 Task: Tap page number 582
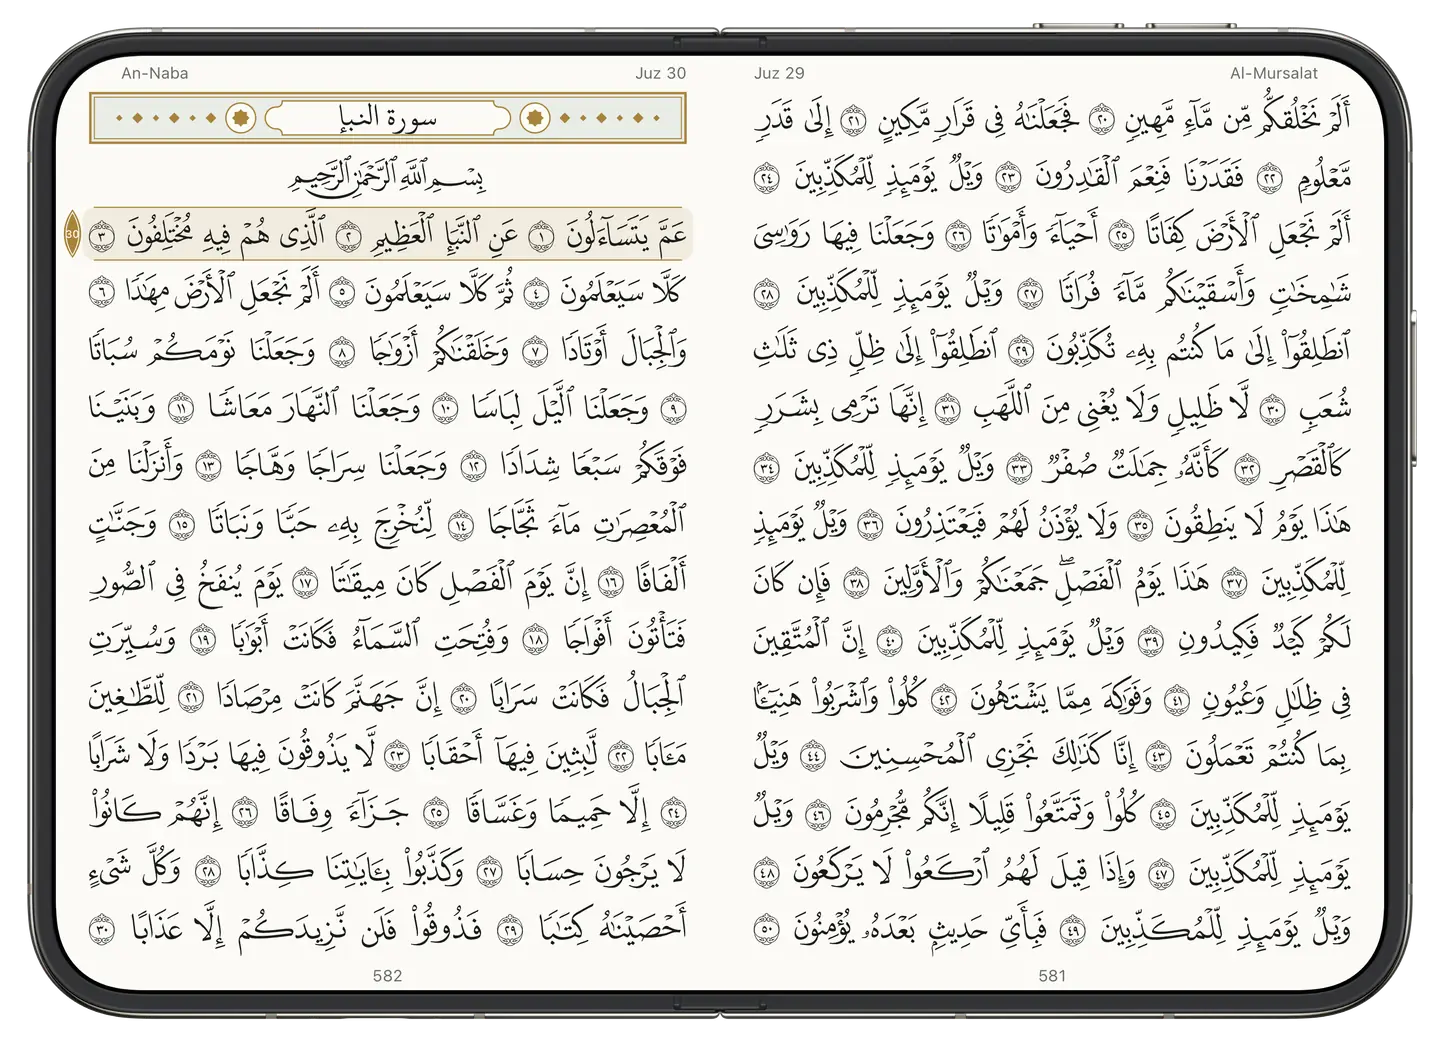[387, 975]
